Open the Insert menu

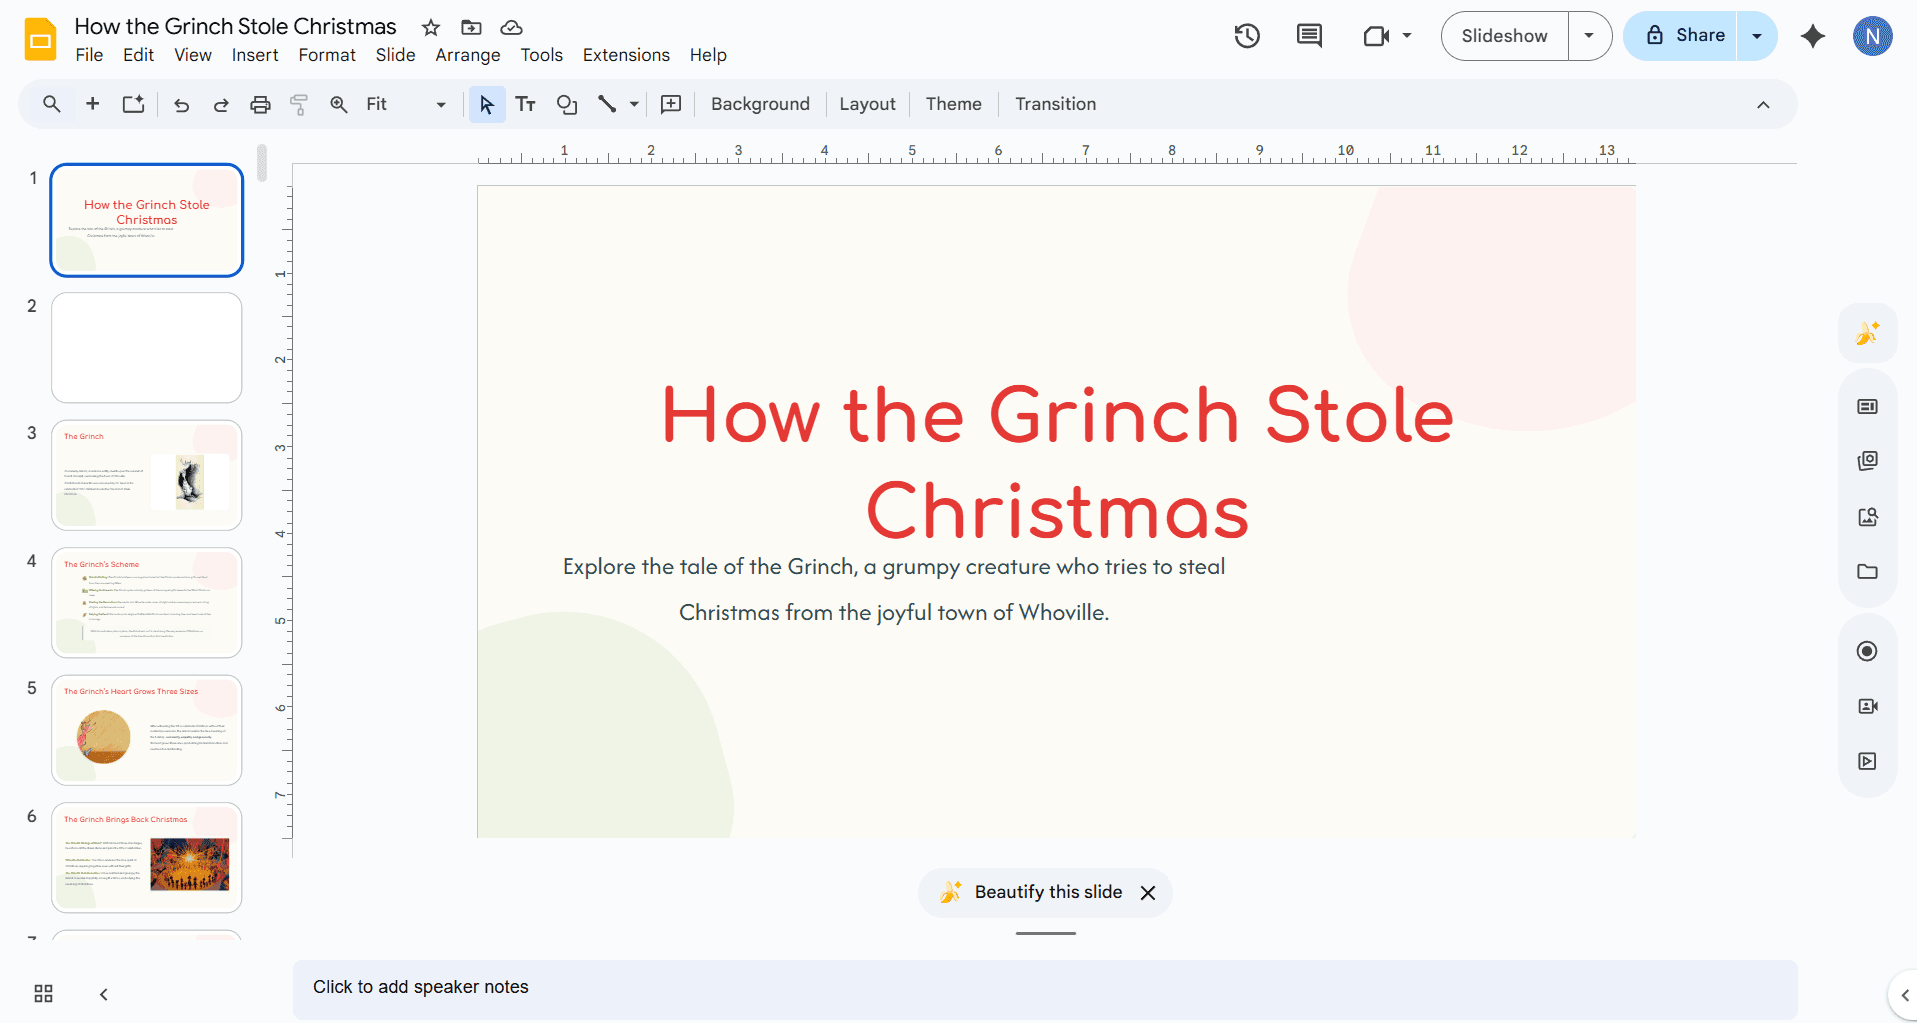(255, 55)
